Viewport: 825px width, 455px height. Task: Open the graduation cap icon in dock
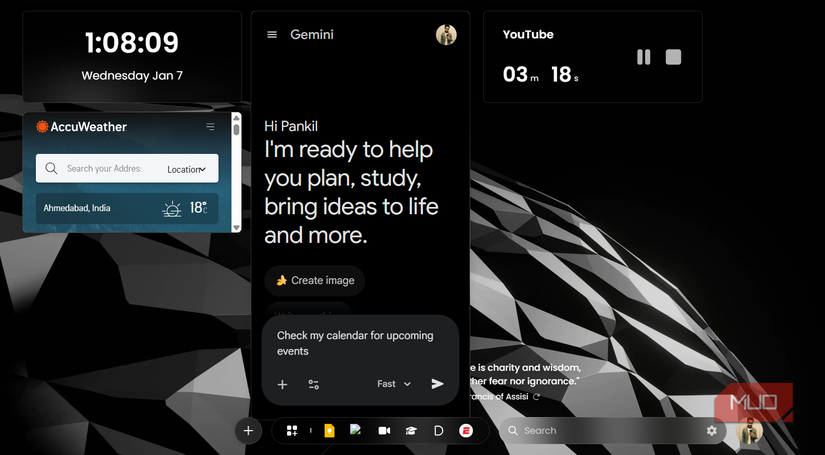411,431
